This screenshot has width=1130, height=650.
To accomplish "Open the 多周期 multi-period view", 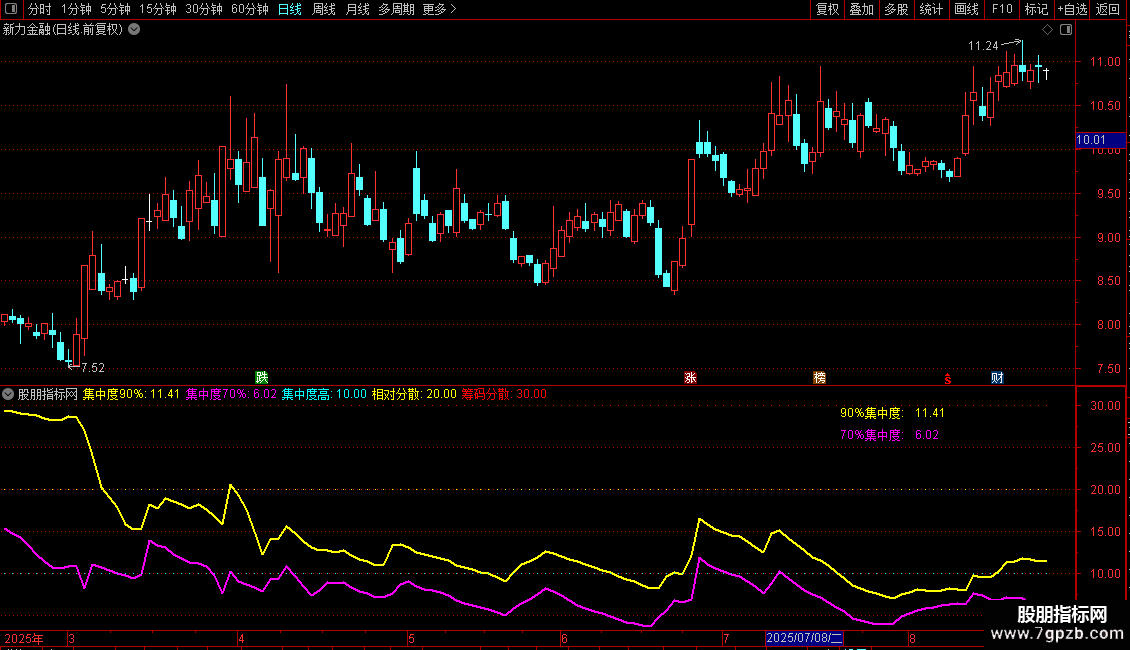I will [396, 9].
